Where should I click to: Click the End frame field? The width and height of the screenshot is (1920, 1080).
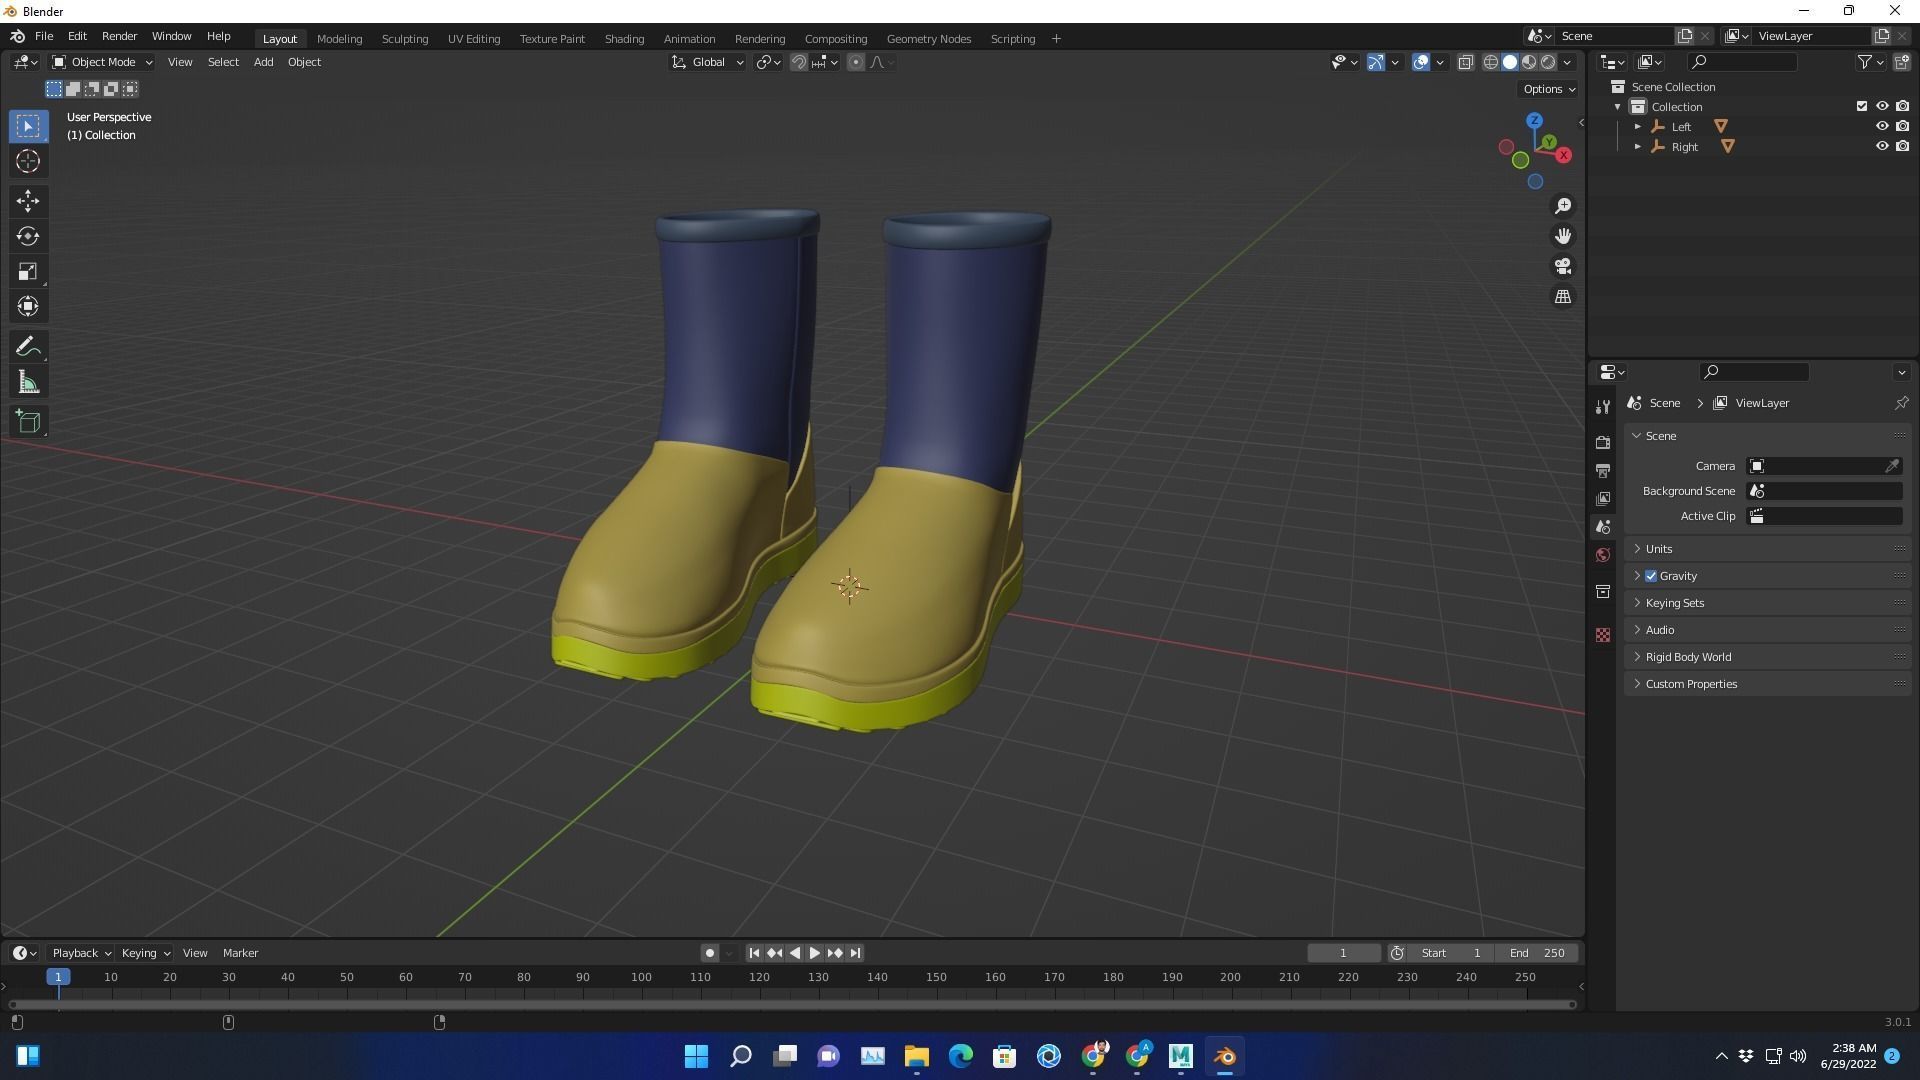(x=1537, y=953)
